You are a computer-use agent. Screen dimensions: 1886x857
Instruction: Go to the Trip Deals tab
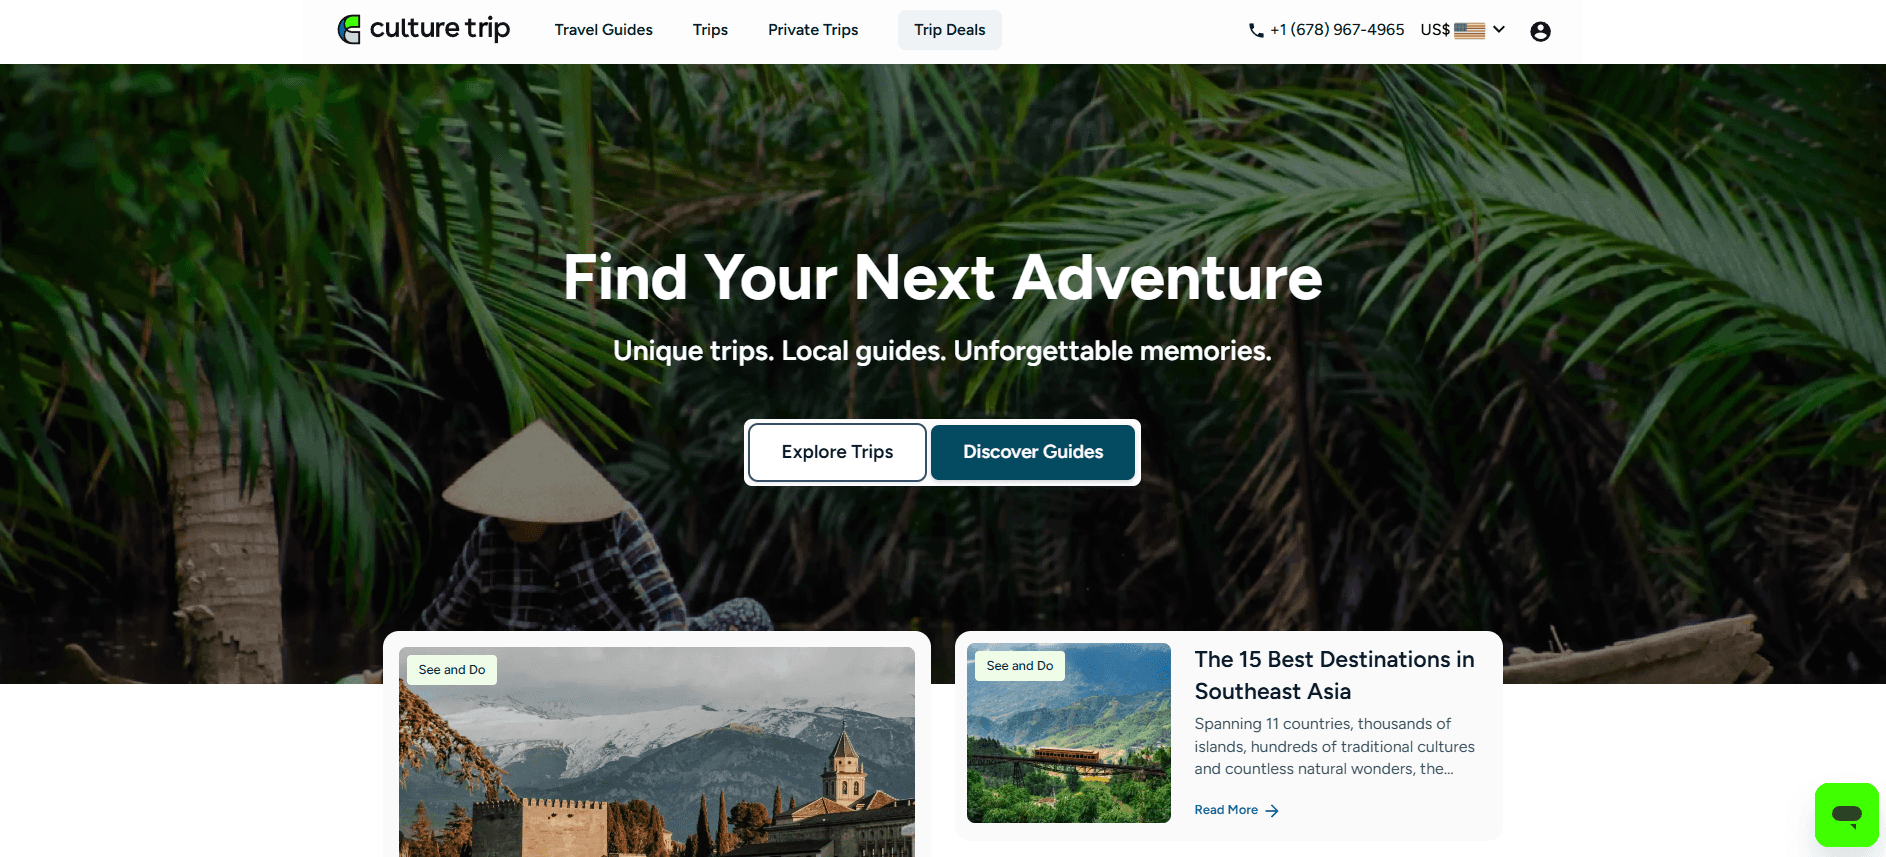click(x=949, y=30)
